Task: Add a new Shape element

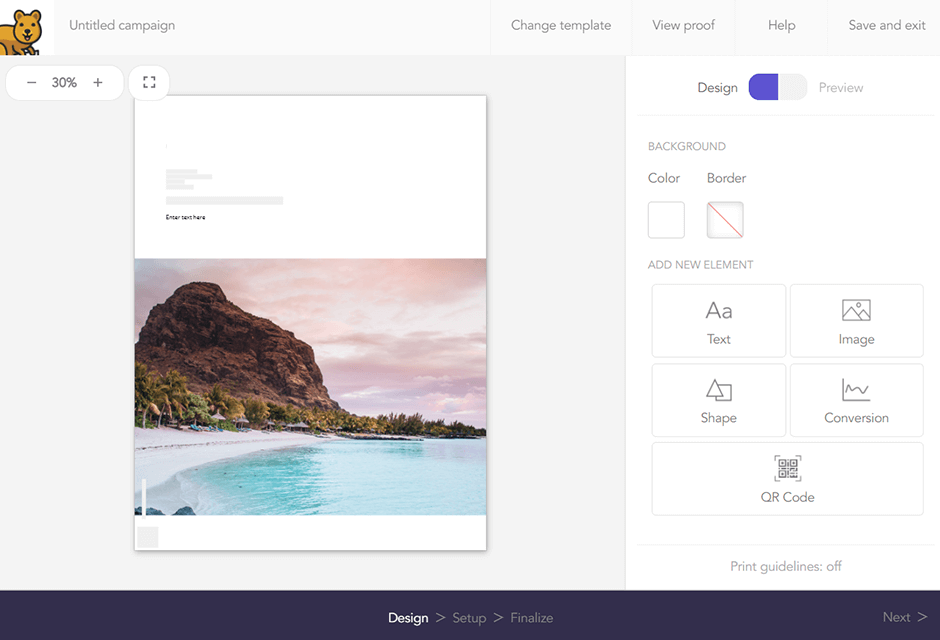Action: [718, 400]
